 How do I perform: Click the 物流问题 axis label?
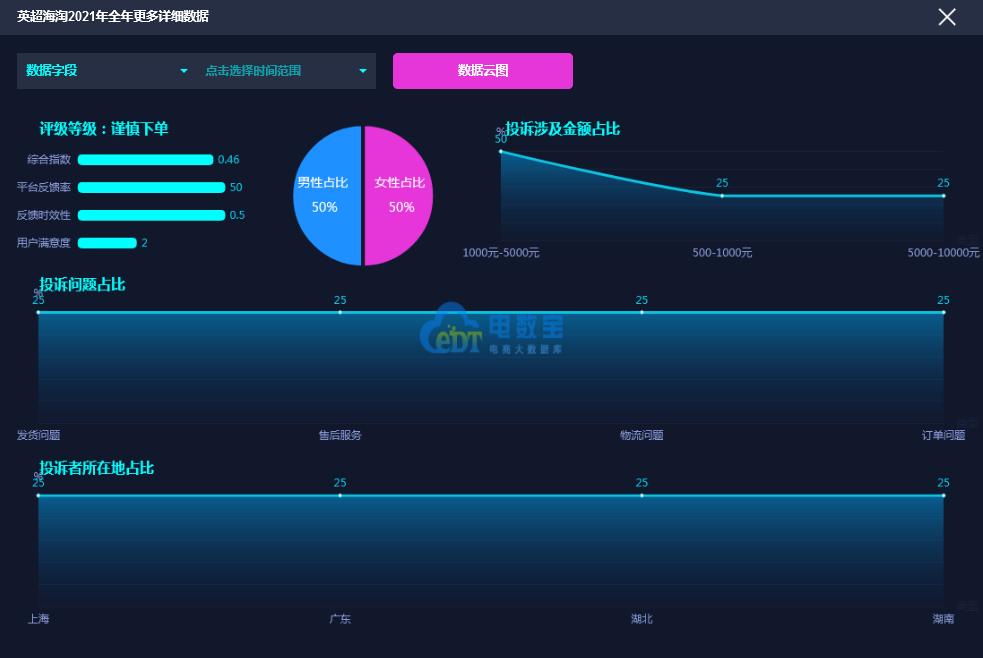[641, 435]
